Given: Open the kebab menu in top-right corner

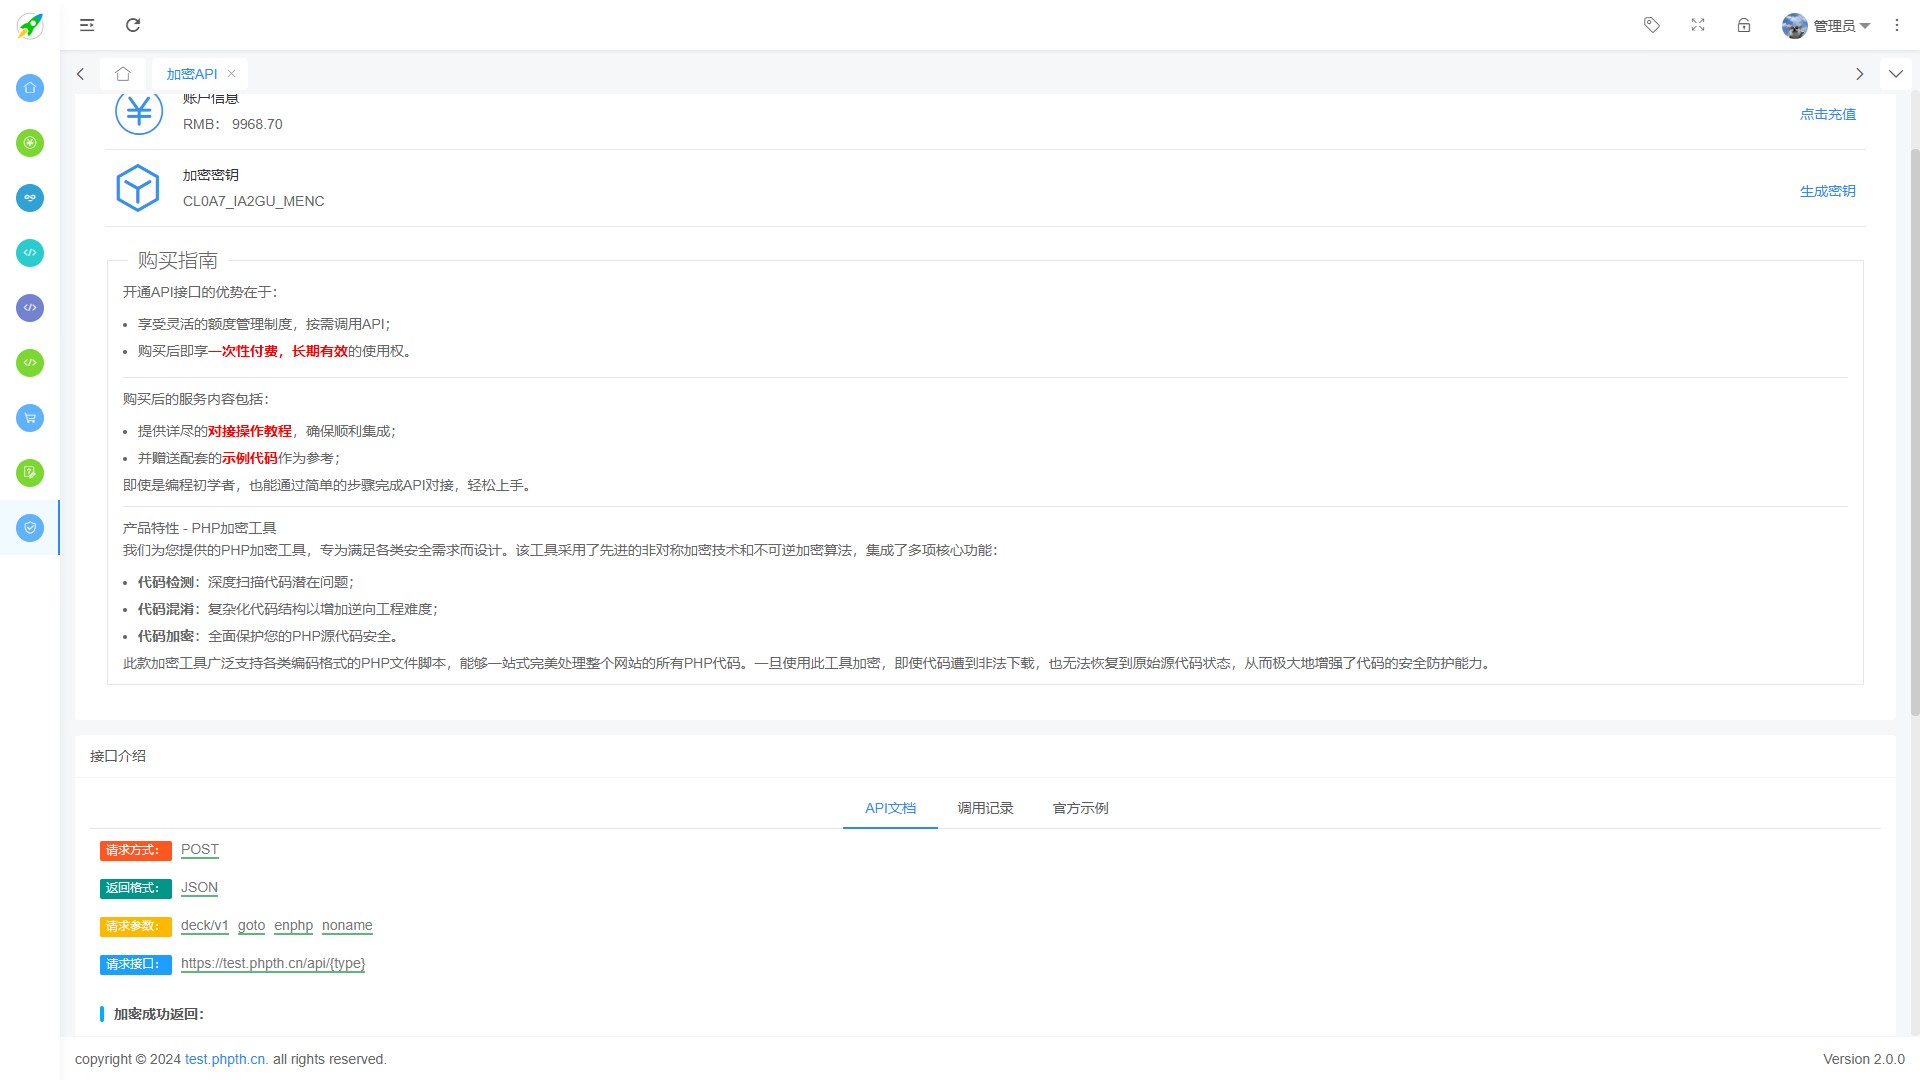Looking at the screenshot, I should [x=1897, y=25].
